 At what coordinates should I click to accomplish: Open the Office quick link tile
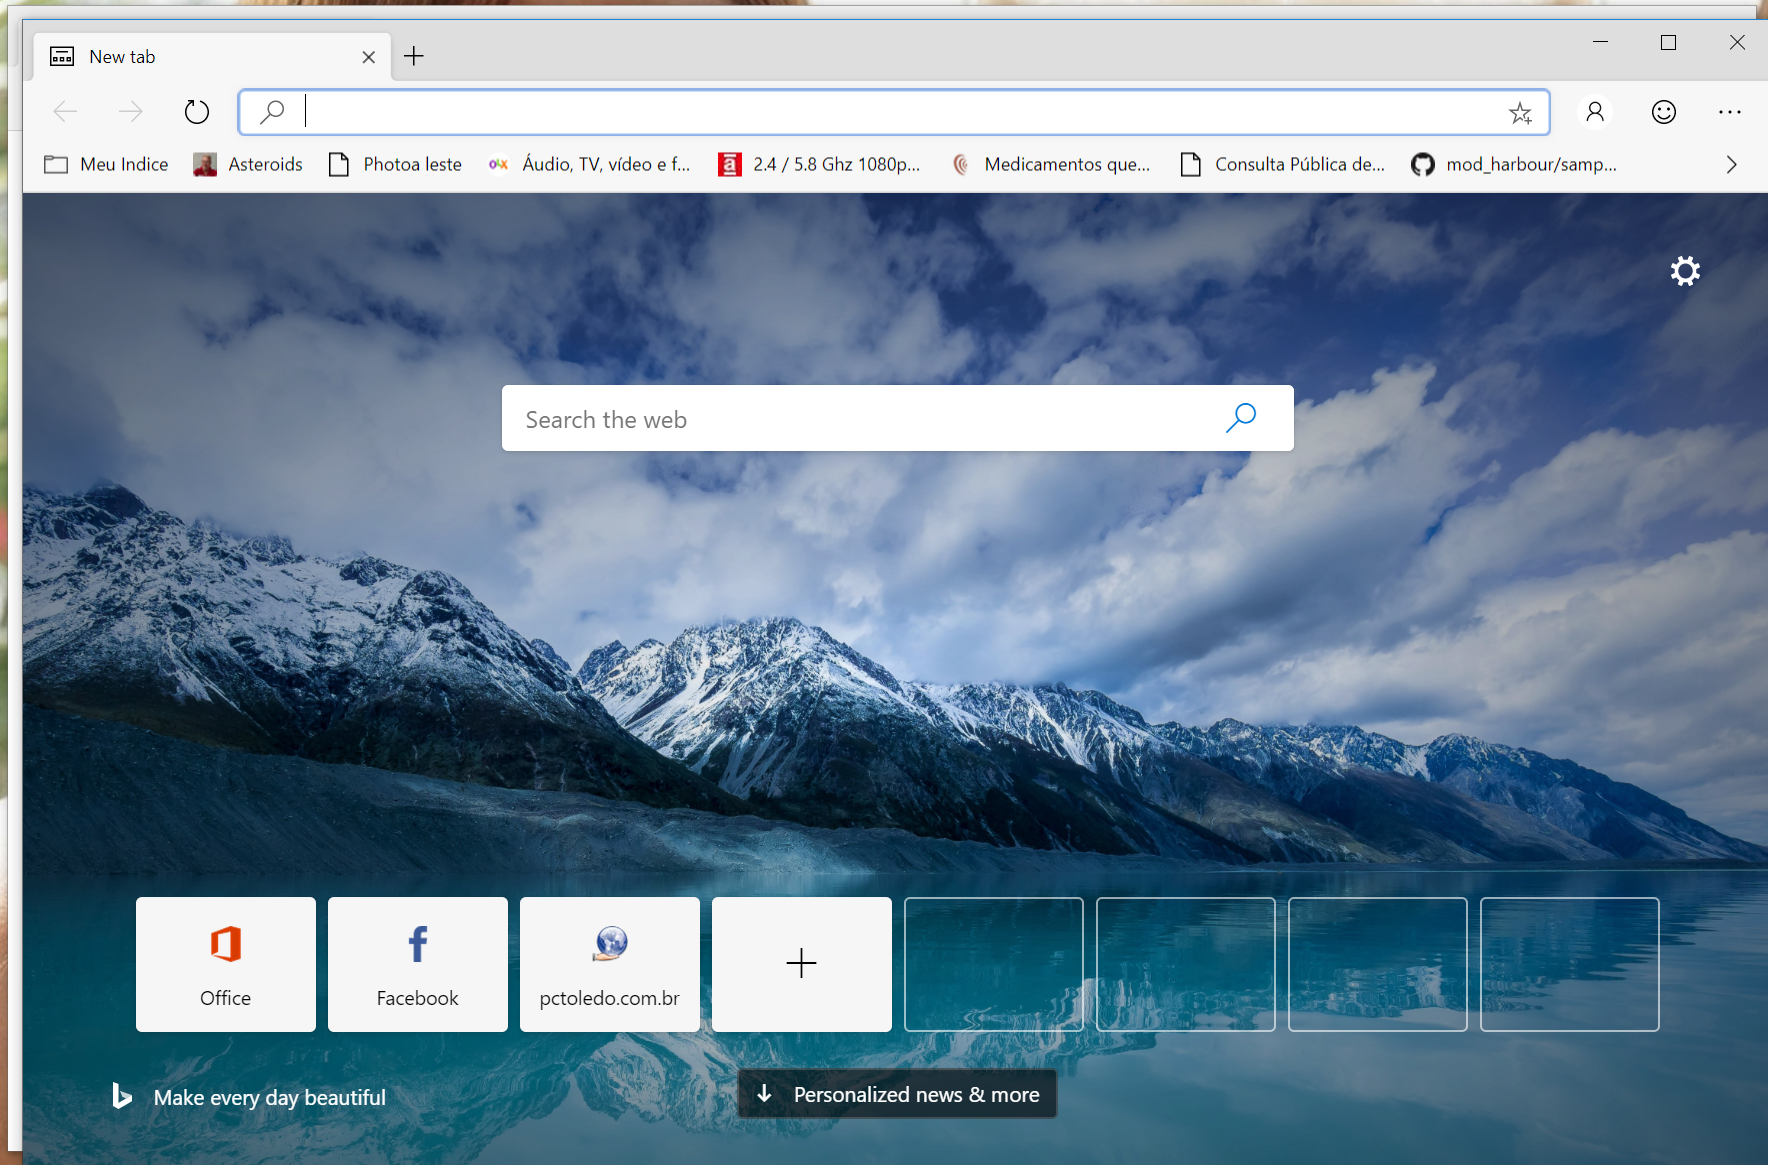226,964
